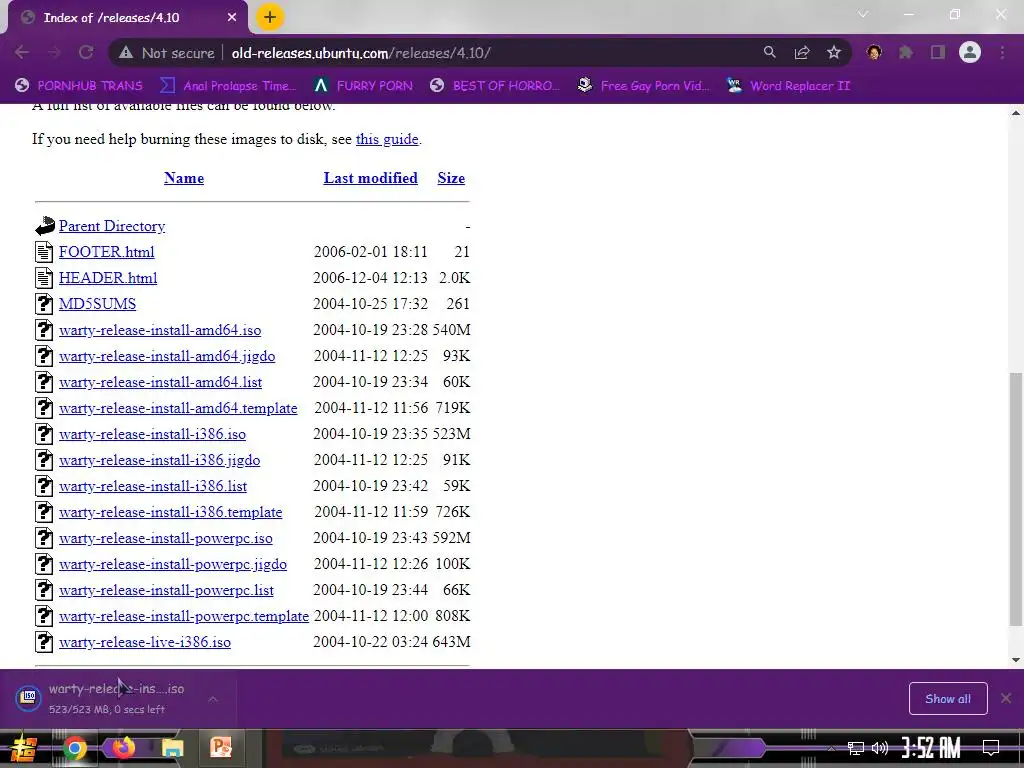Open warty-release-install-amd64.jigdo link
Screen dimensions: 1024x768
(x=167, y=357)
